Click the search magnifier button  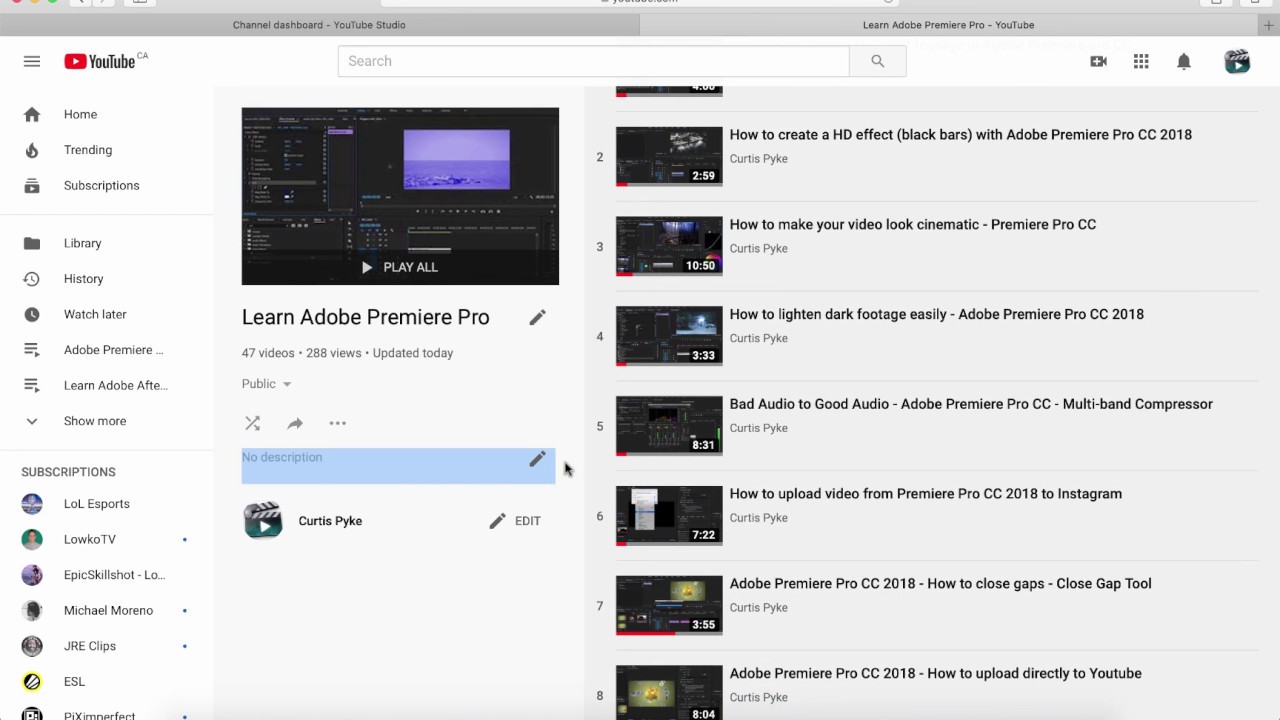877,61
